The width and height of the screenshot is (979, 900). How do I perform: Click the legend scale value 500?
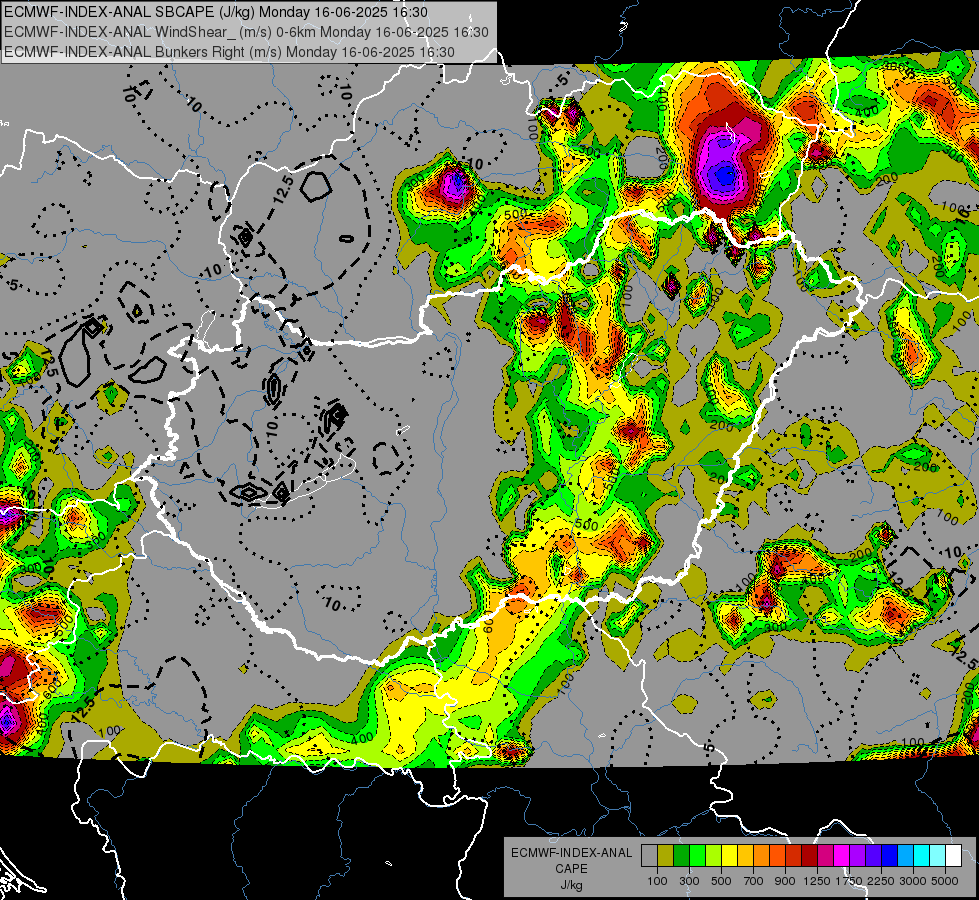[721, 881]
